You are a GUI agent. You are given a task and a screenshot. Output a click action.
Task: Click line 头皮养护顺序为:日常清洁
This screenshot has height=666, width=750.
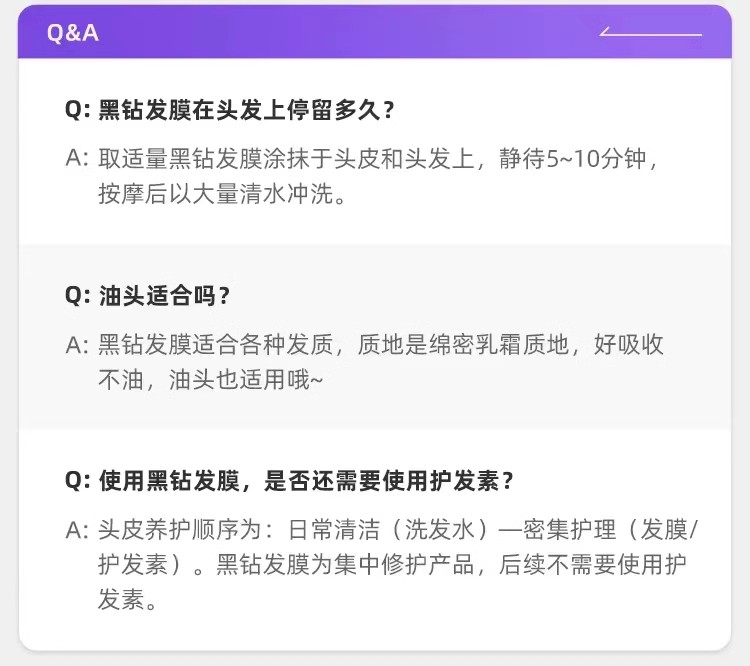(398, 530)
